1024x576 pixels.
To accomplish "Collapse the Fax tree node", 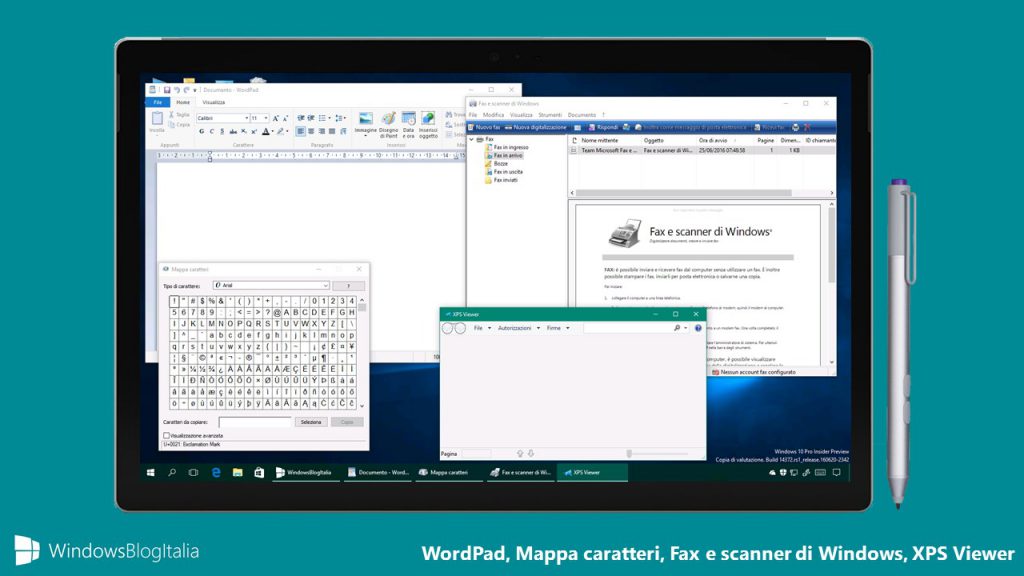I will (x=472, y=140).
